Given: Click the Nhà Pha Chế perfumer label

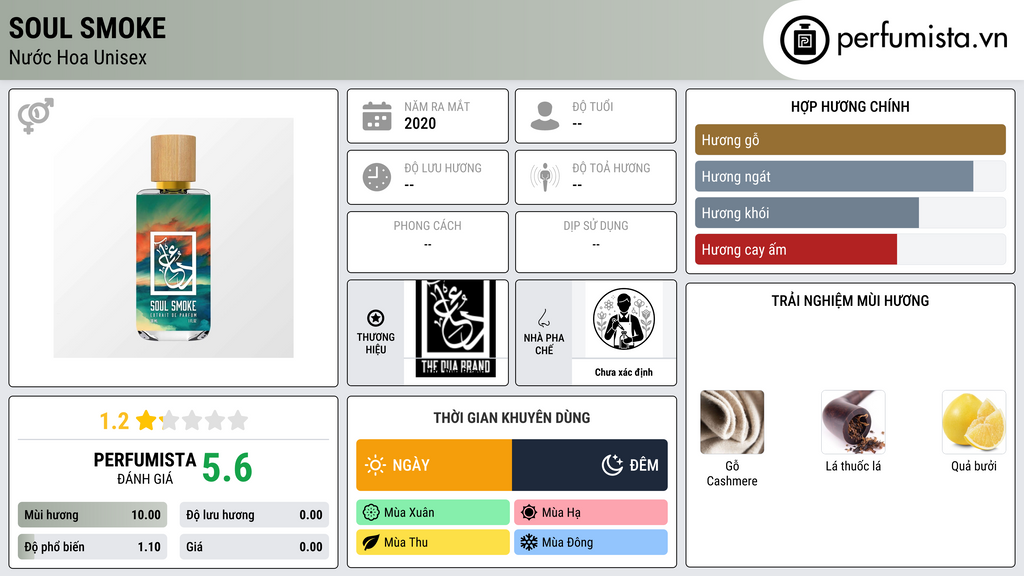Looking at the screenshot, I should pyautogui.click(x=543, y=344).
